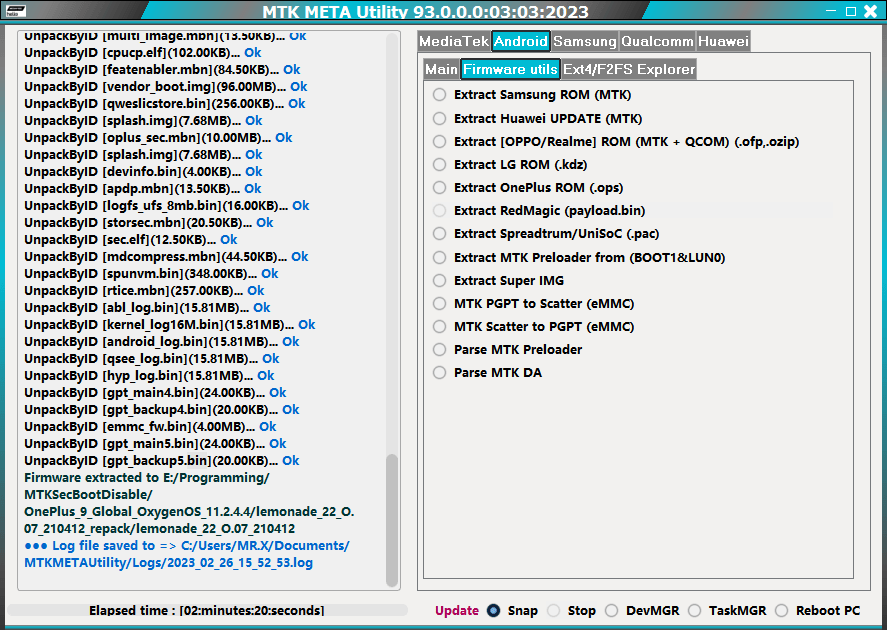The height and width of the screenshot is (630, 887).
Task: Open the Huawei tab
Action: coord(723,41)
